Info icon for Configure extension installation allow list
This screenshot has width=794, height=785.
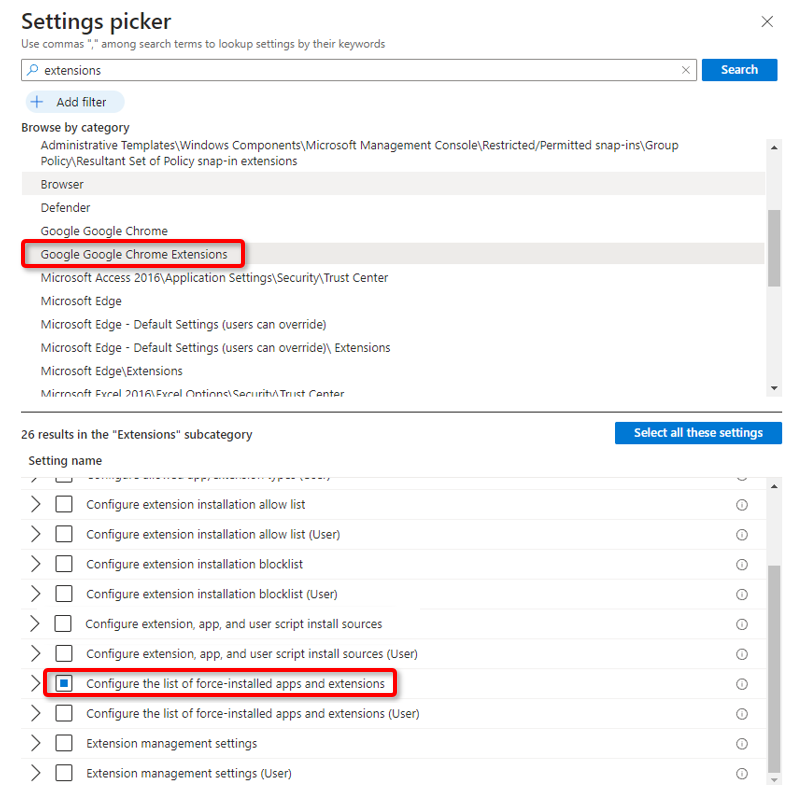pyautogui.click(x=742, y=505)
